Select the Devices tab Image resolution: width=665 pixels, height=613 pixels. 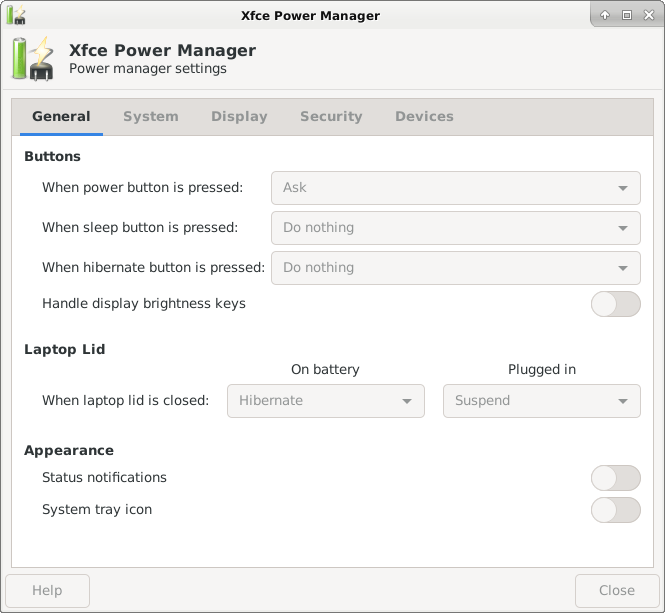(424, 117)
